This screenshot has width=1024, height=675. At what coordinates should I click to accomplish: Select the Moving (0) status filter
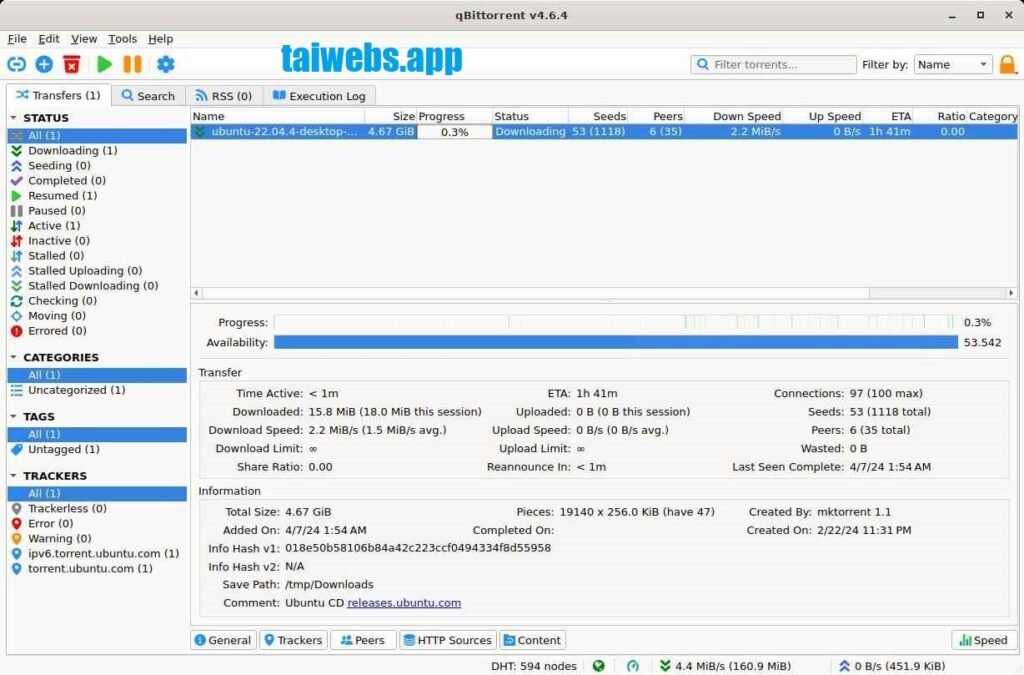[x=97, y=315]
